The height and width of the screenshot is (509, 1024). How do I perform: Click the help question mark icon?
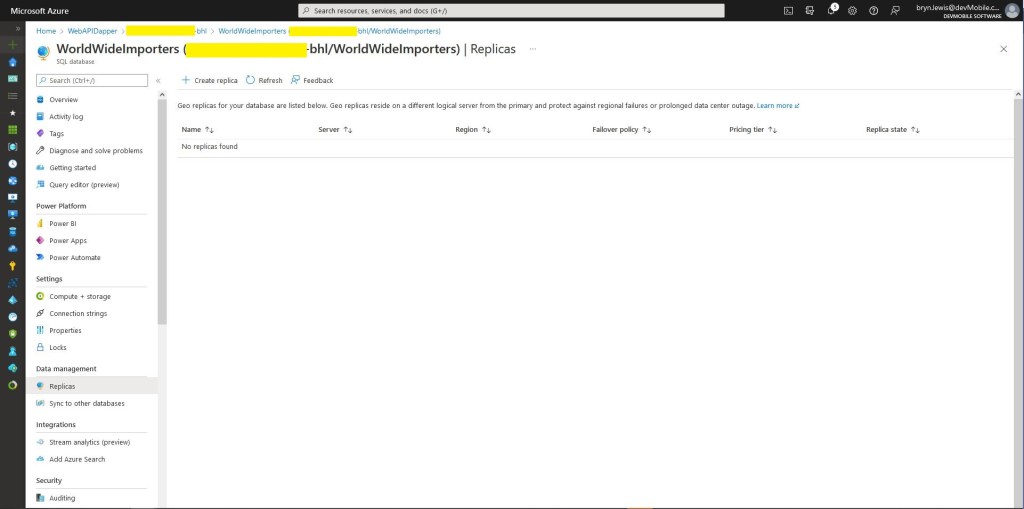pyautogui.click(x=873, y=10)
